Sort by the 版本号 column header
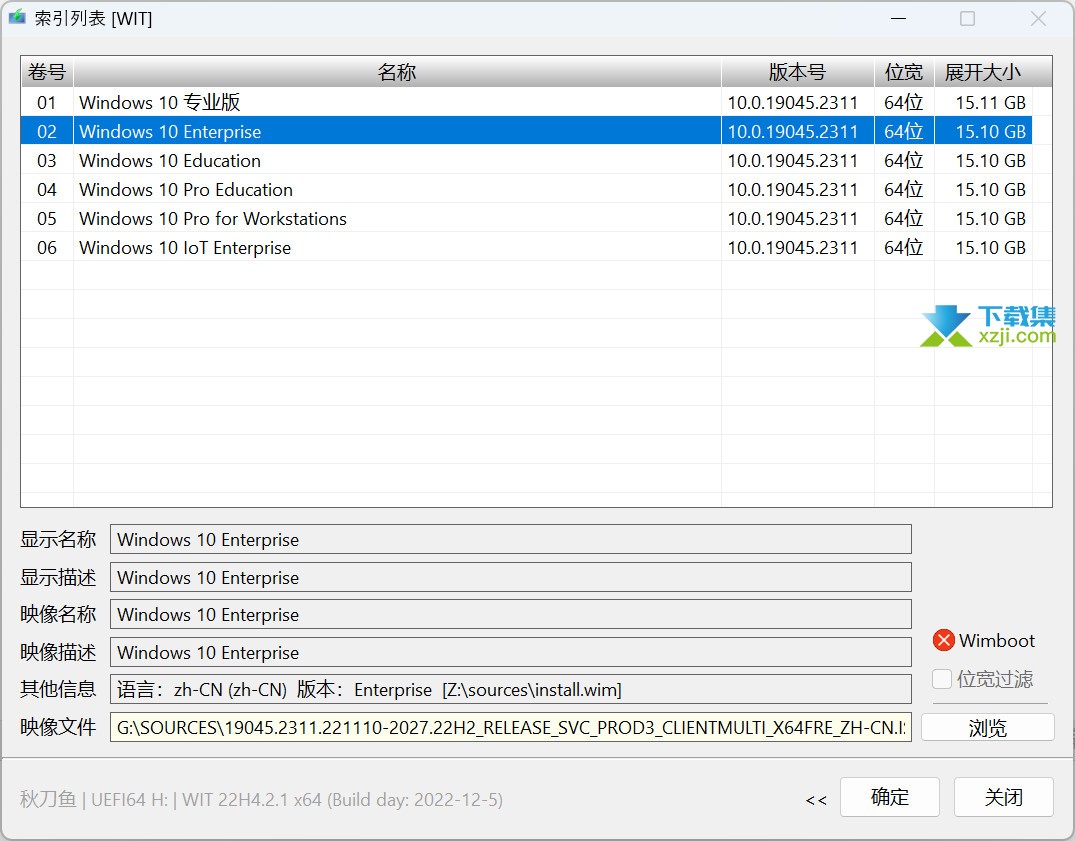The height and width of the screenshot is (841, 1075). pyautogui.click(x=797, y=72)
